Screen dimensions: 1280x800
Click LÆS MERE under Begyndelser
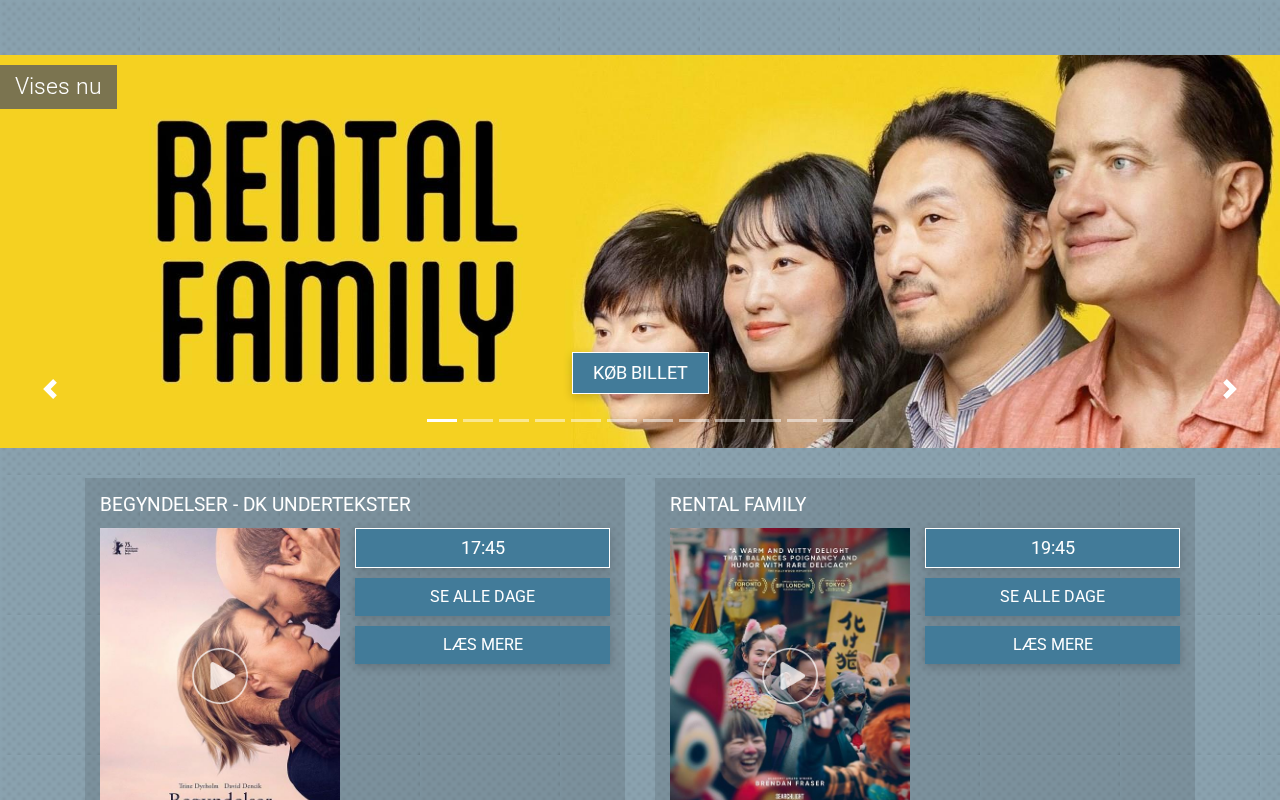(482, 645)
